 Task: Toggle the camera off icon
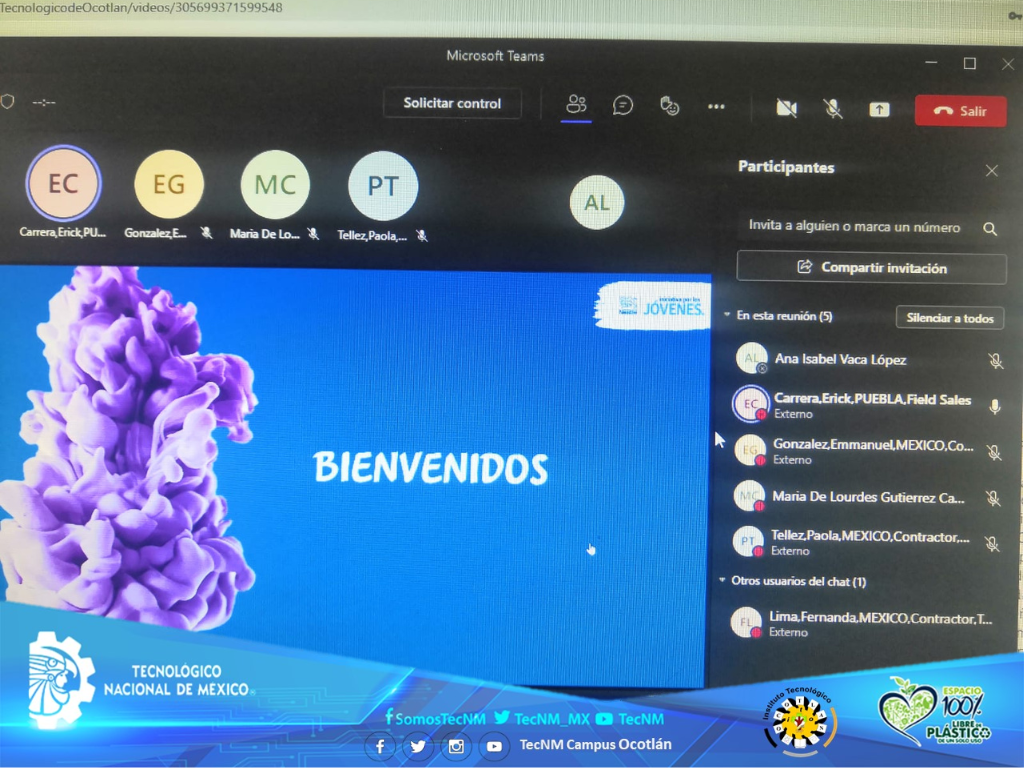coord(786,108)
